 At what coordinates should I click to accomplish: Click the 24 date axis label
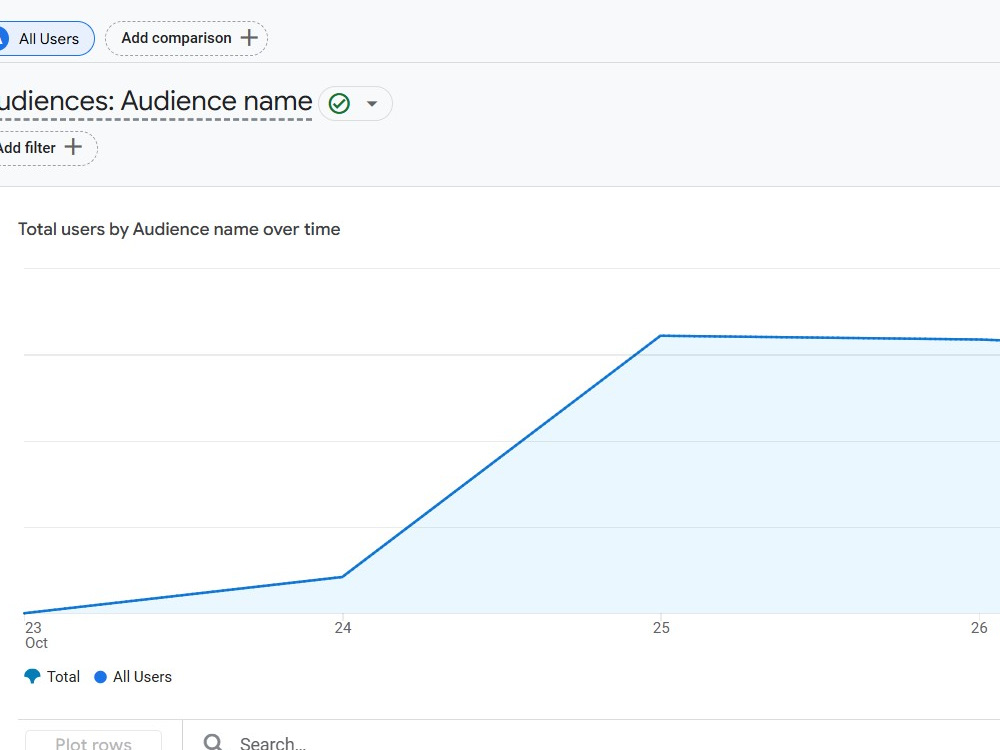click(343, 628)
